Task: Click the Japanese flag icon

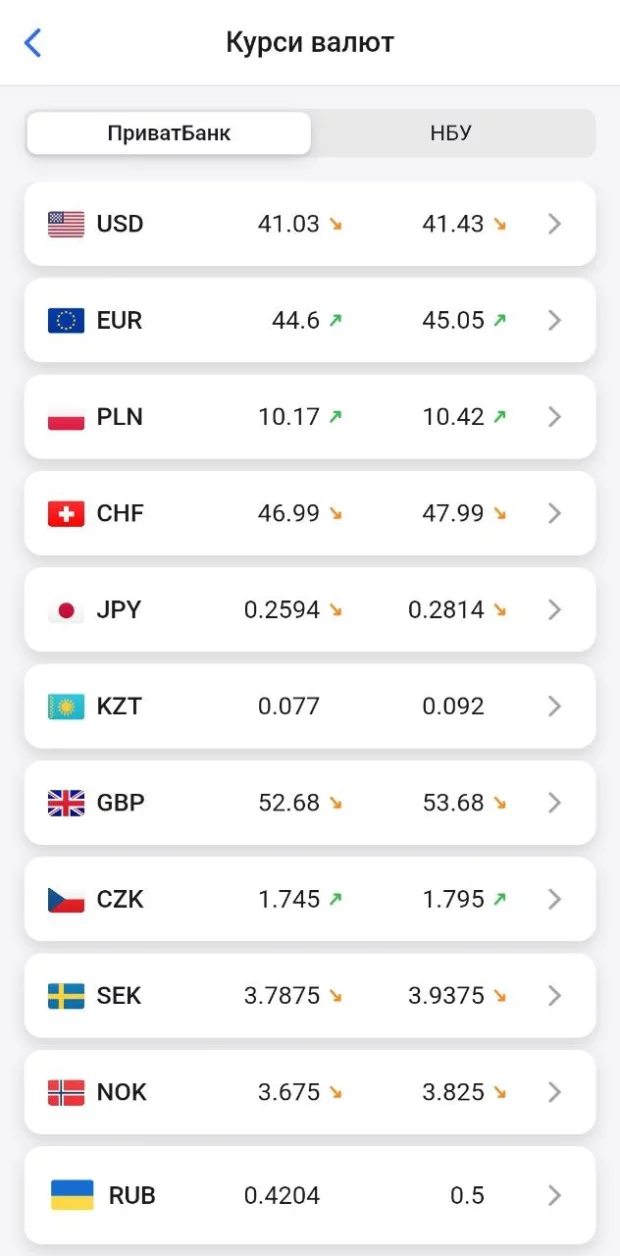Action: (x=66, y=610)
